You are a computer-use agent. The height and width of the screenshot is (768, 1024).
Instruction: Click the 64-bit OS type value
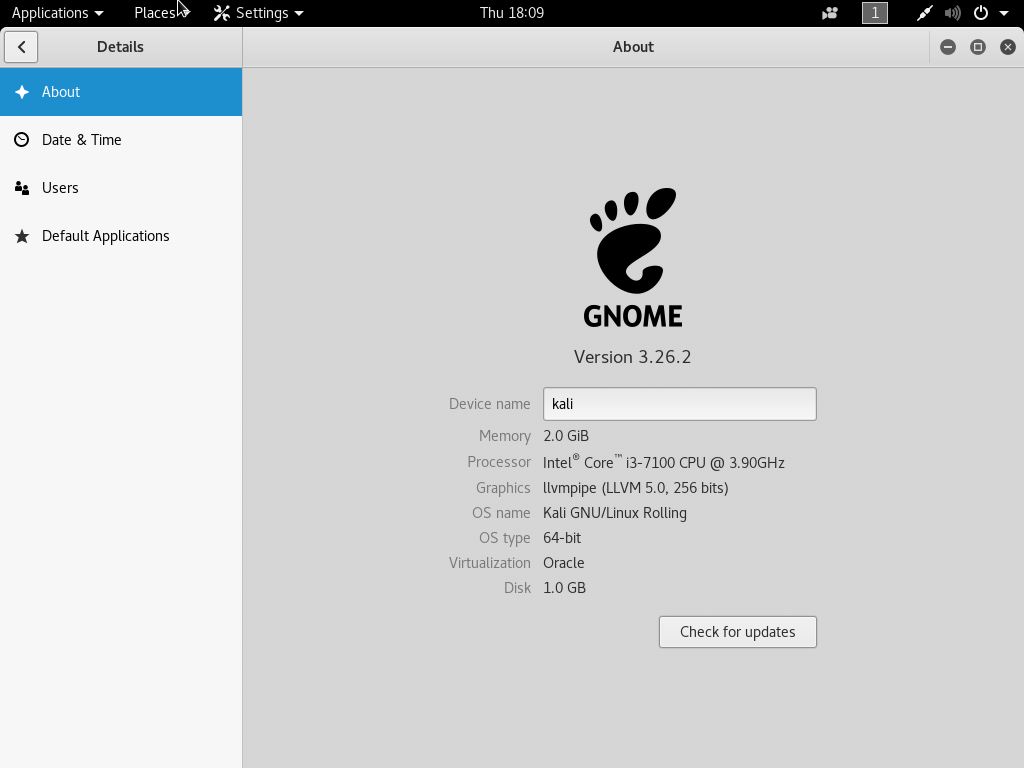point(562,538)
